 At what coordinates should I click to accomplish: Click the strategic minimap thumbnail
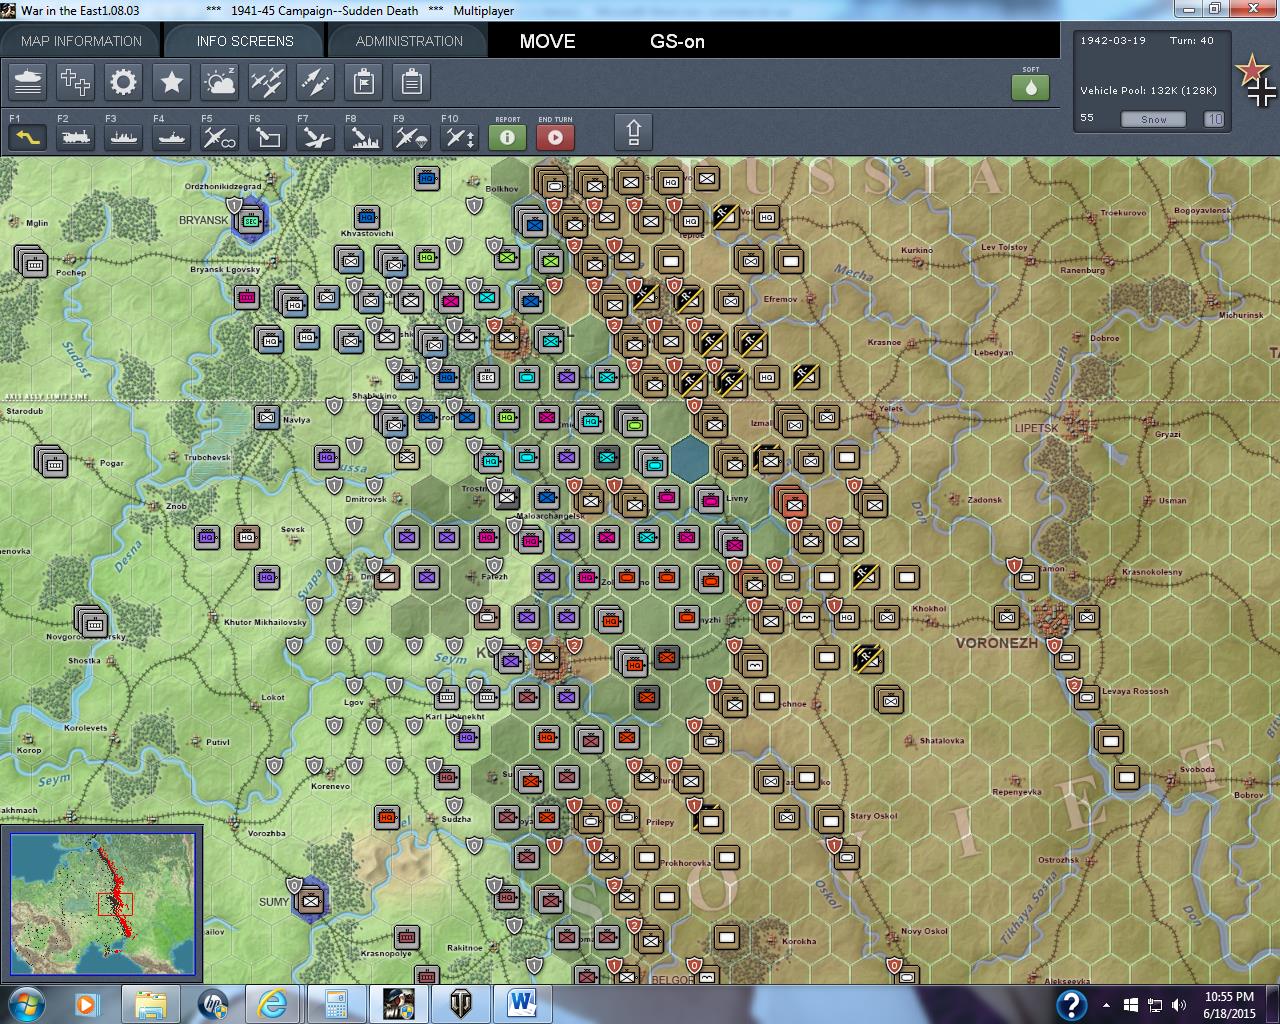point(102,904)
